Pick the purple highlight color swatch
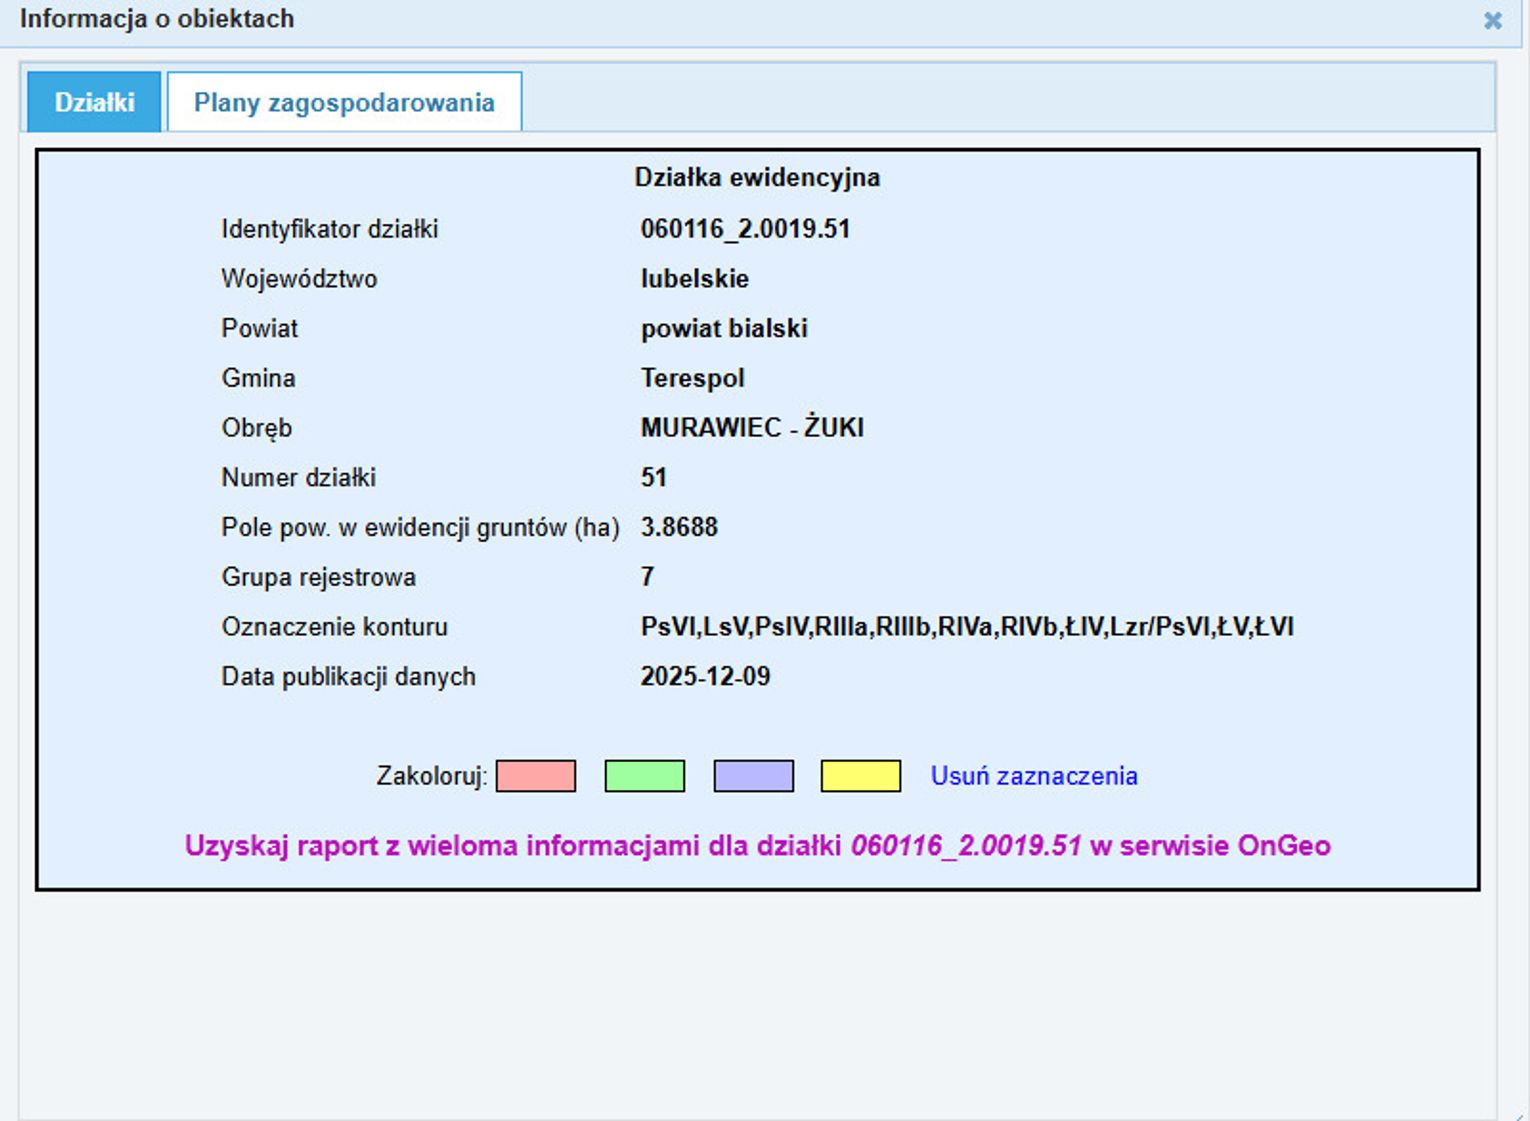The height and width of the screenshot is (1121, 1530). [x=753, y=776]
